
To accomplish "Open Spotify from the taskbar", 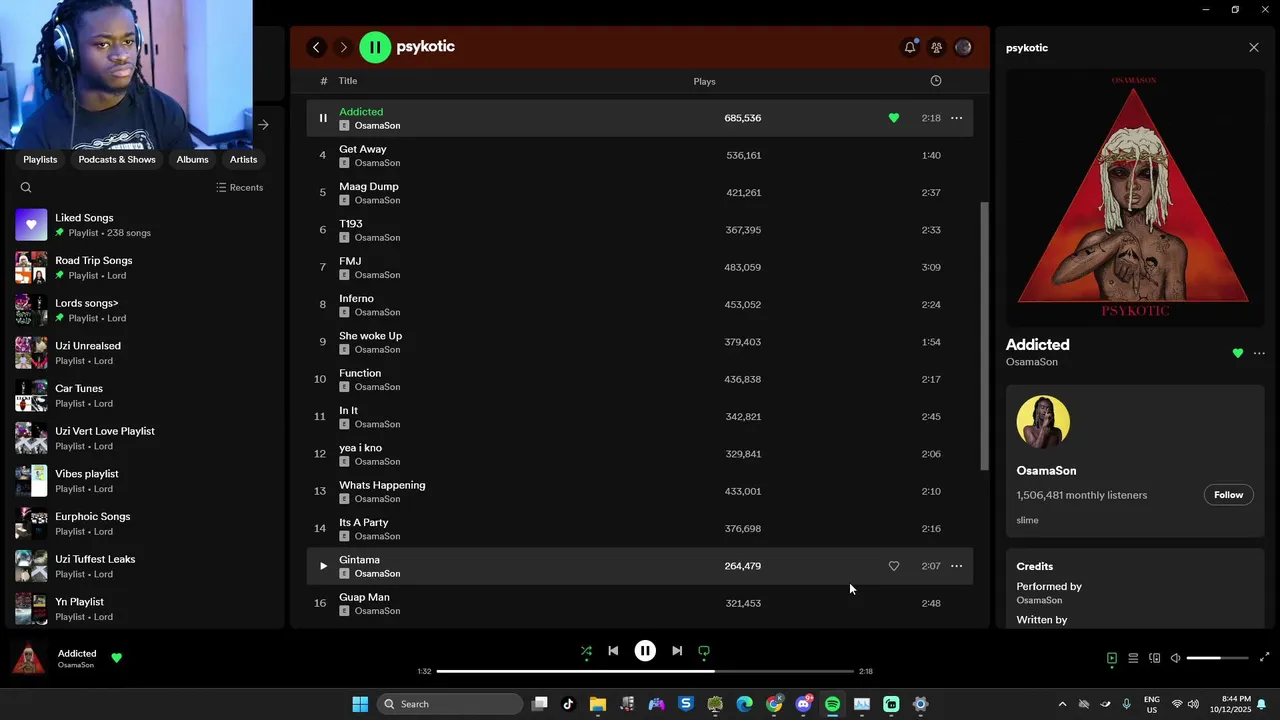I will [x=832, y=704].
